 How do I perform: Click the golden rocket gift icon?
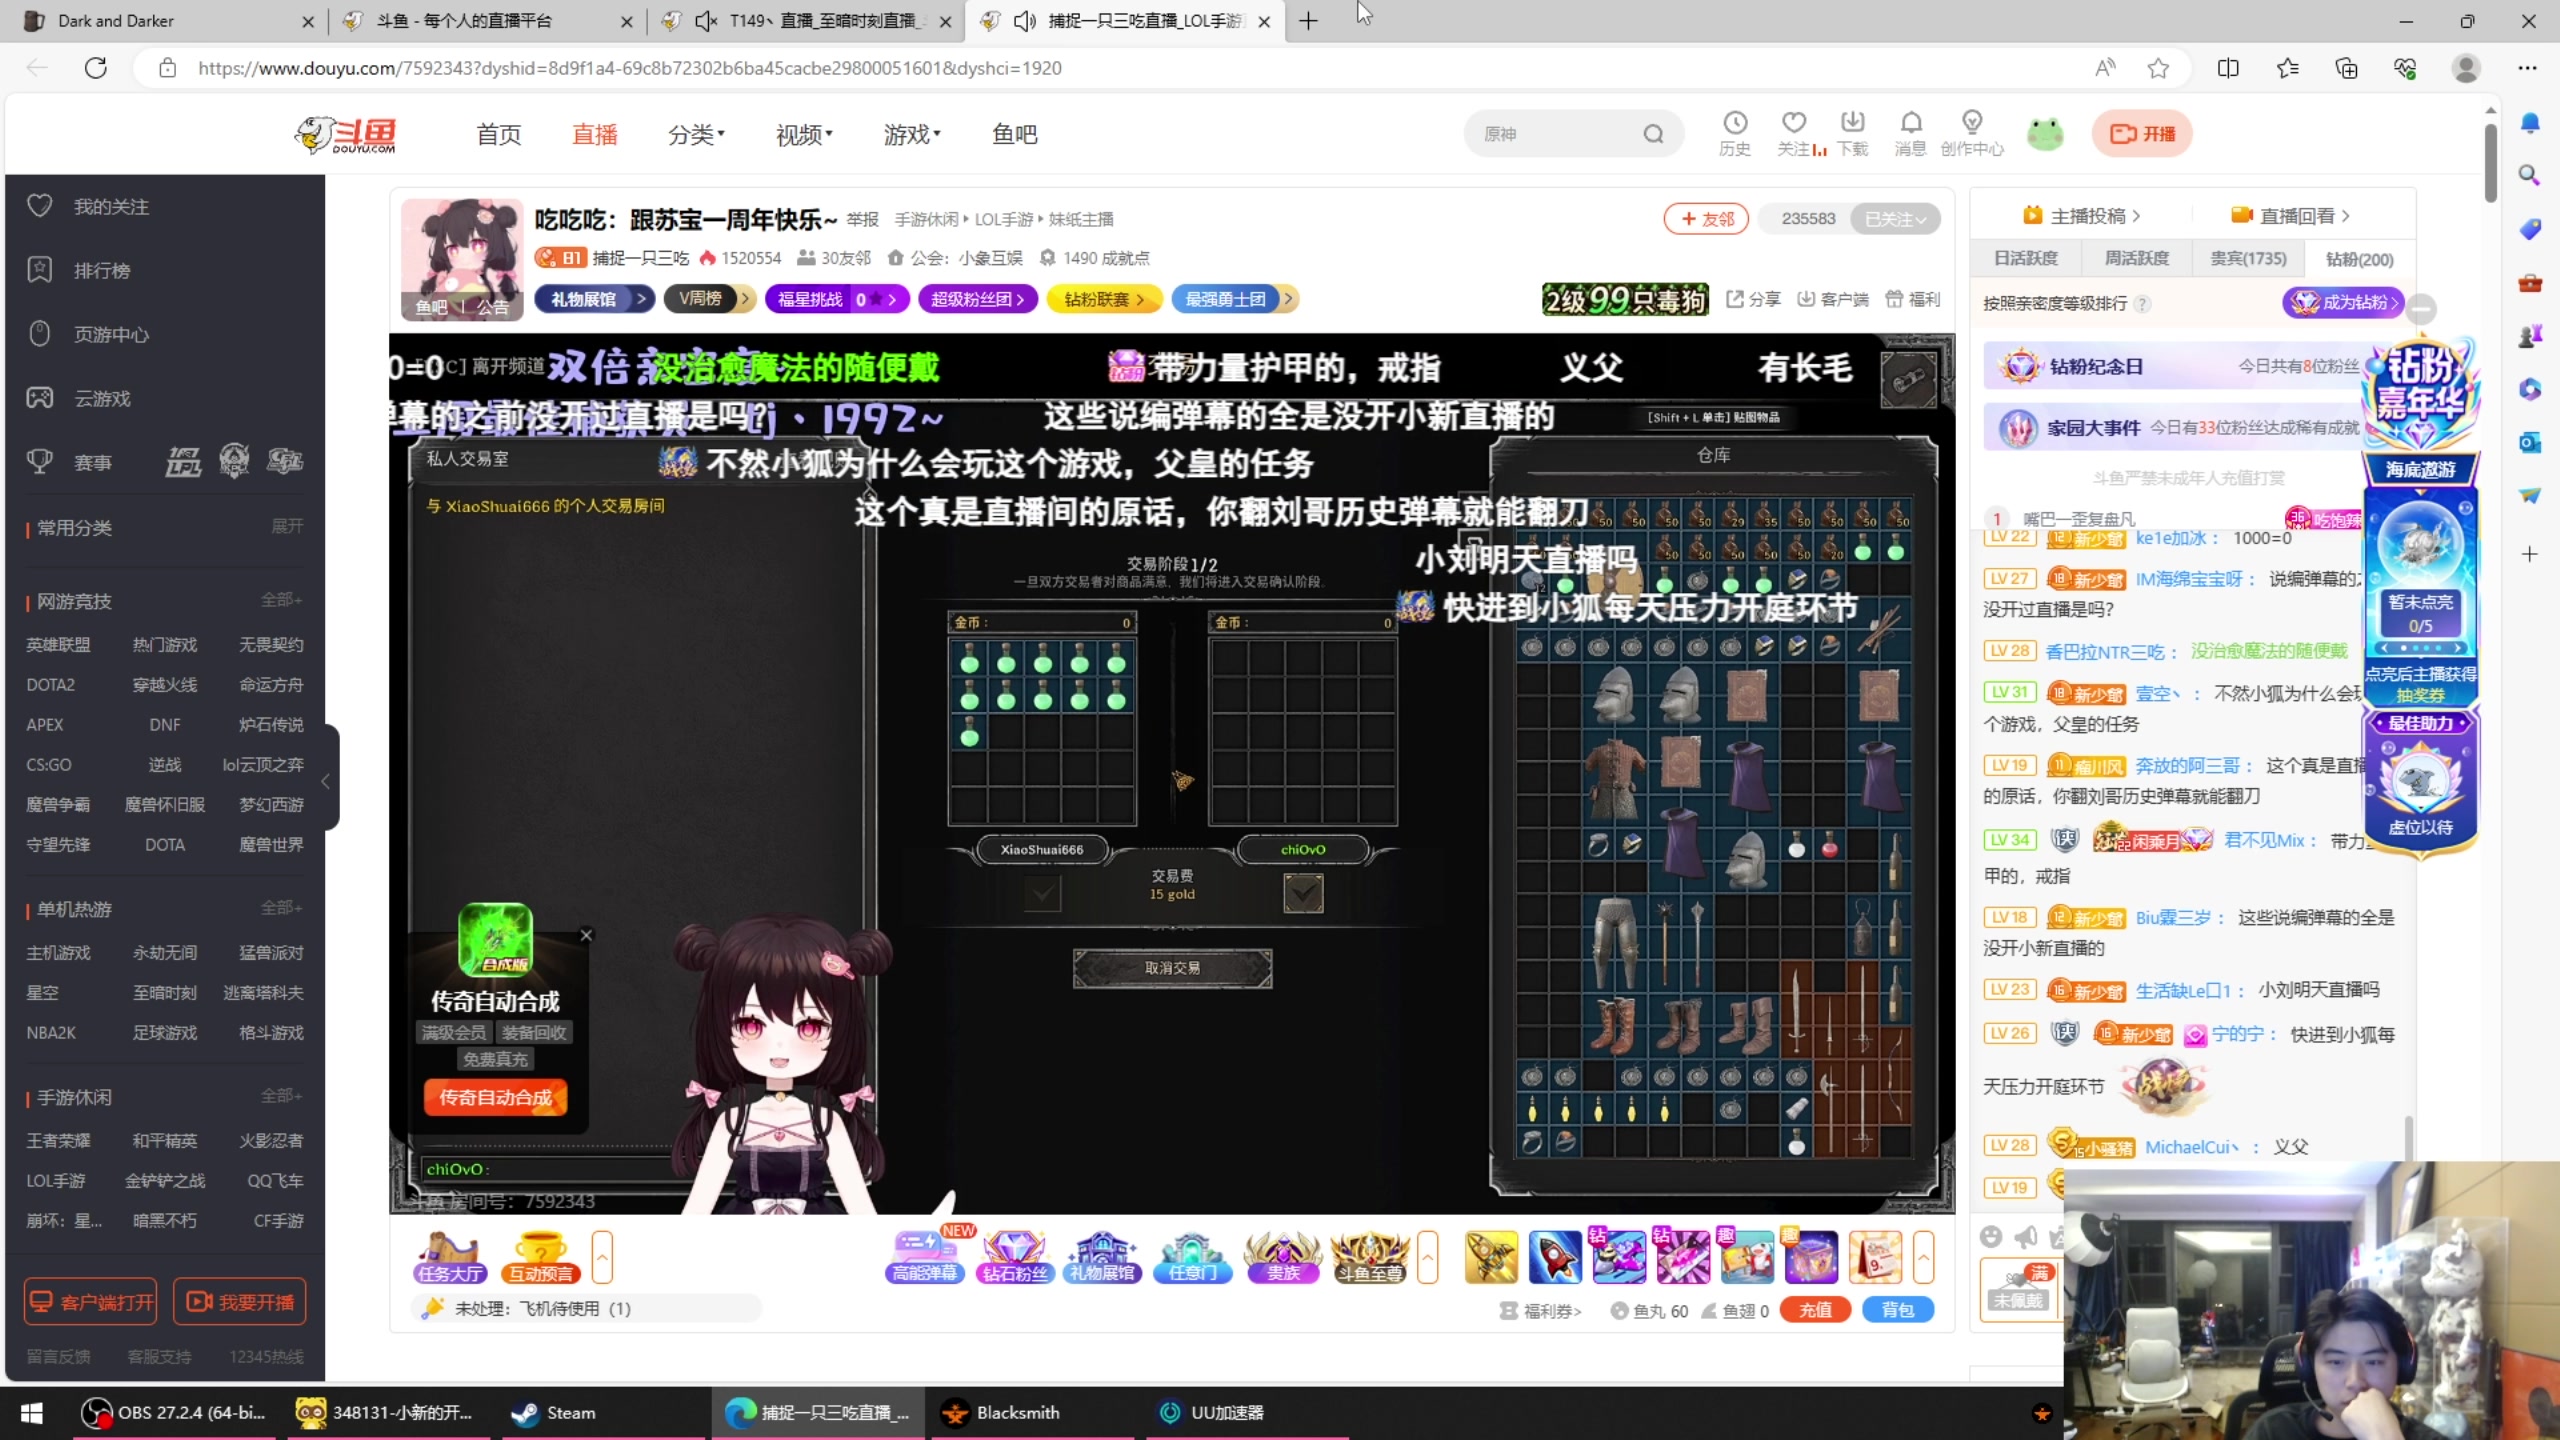point(1491,1257)
